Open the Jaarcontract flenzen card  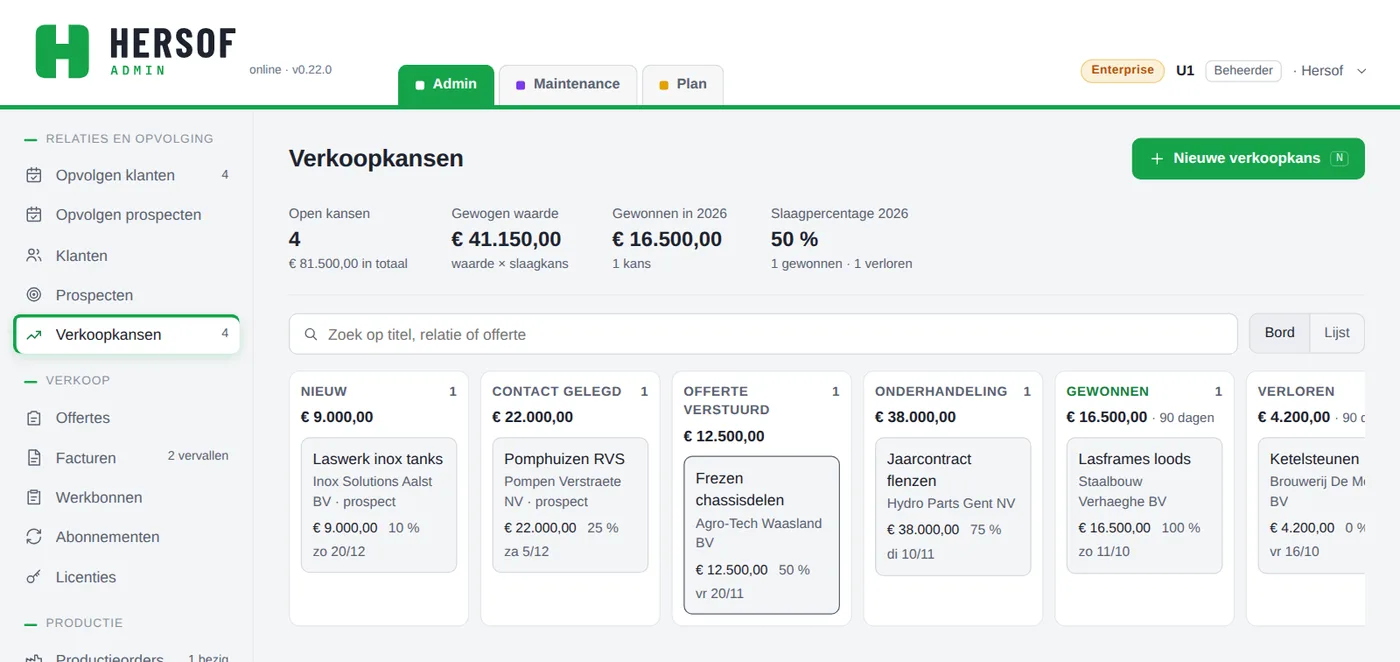pos(953,506)
